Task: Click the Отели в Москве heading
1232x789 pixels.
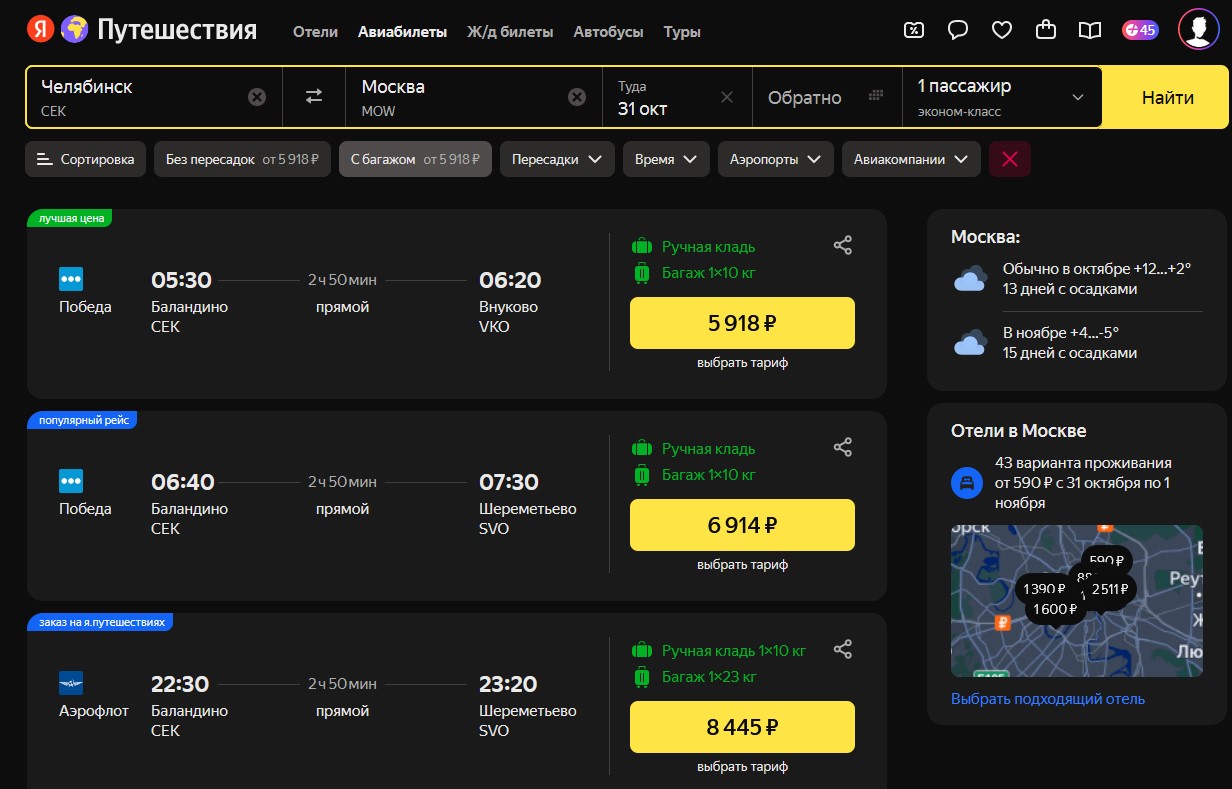Action: [x=1018, y=431]
